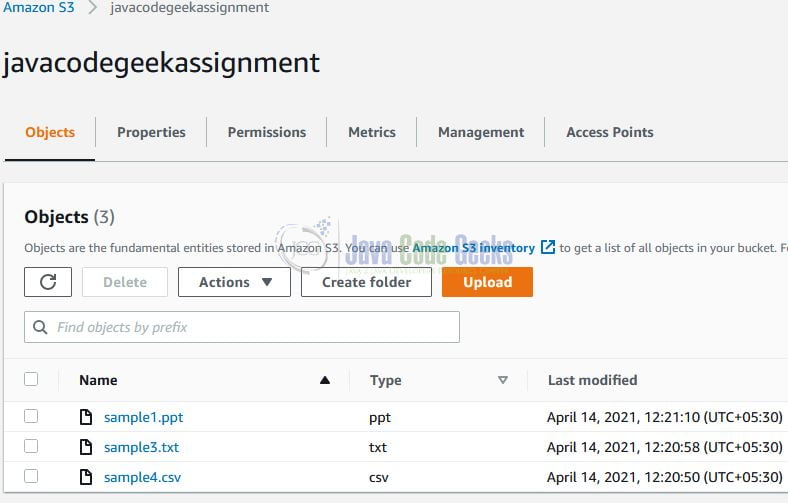This screenshot has height=503, width=788.
Task: Open the Permissions tab
Action: point(267,132)
